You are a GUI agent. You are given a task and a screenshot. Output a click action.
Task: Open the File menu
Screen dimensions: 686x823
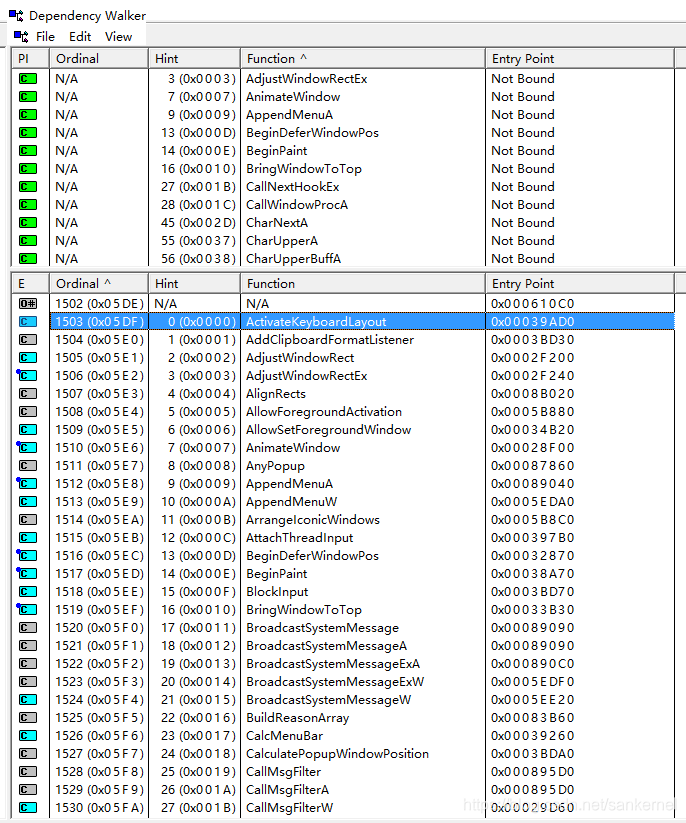[x=45, y=37]
